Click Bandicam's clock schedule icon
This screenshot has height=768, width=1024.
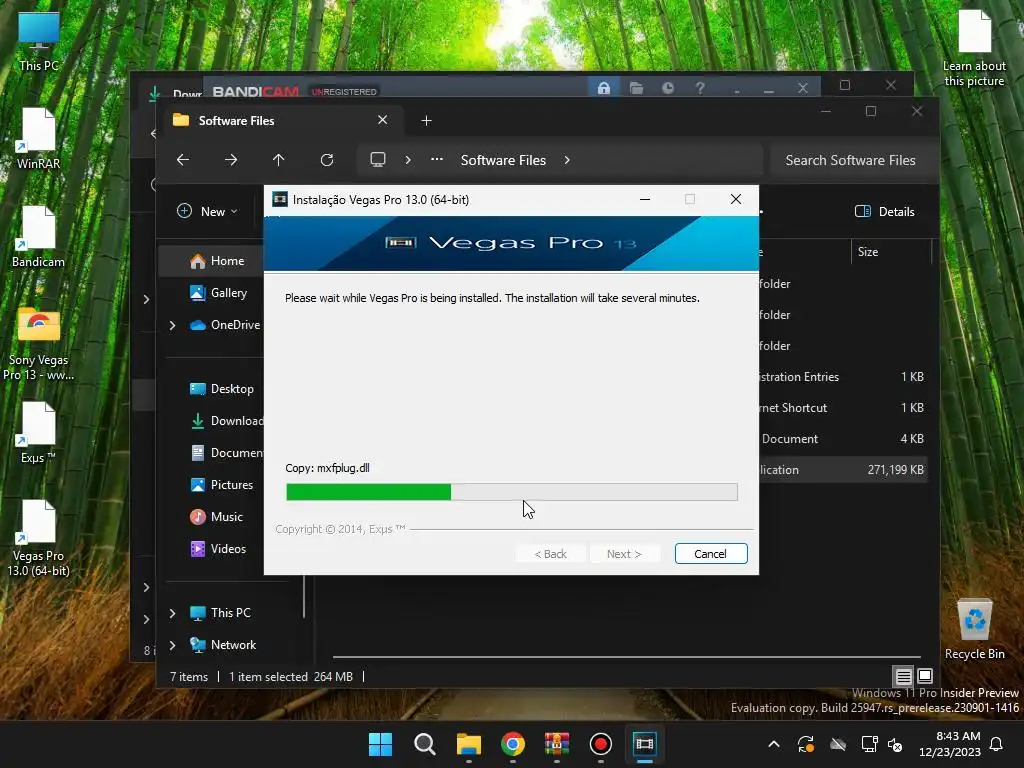tap(668, 88)
